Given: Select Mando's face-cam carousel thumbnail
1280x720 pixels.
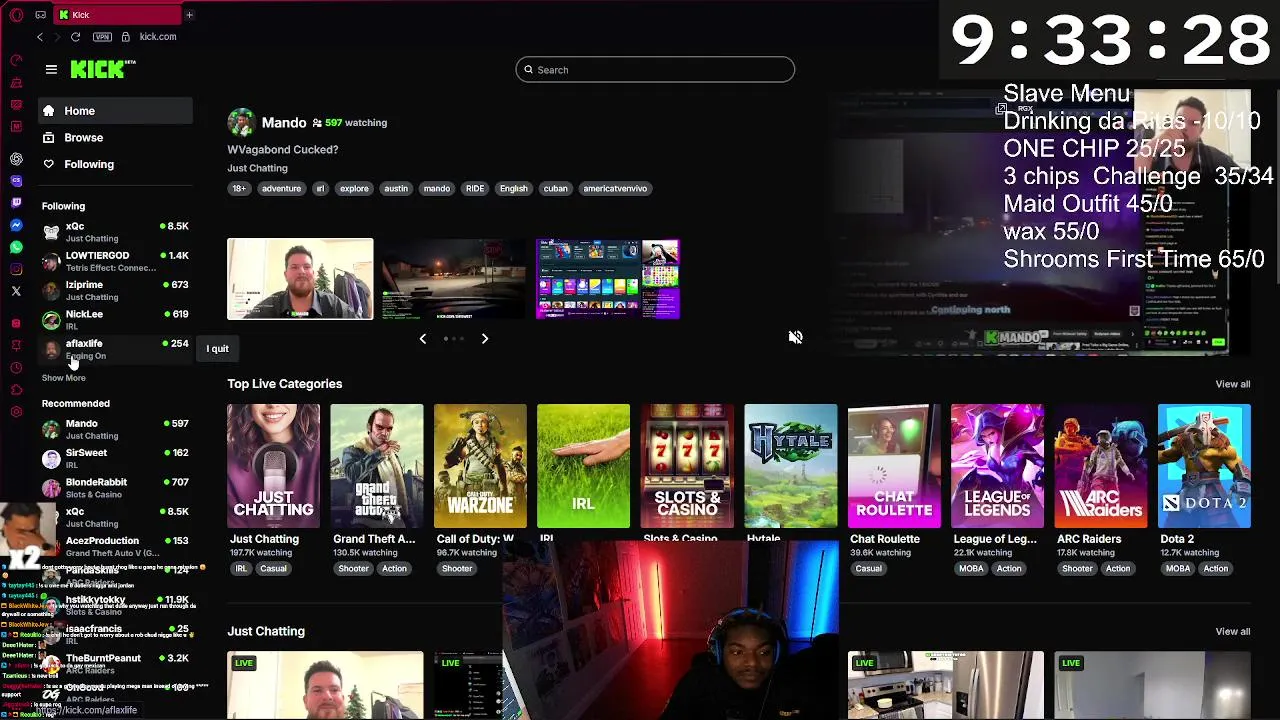Looking at the screenshot, I should [300, 279].
